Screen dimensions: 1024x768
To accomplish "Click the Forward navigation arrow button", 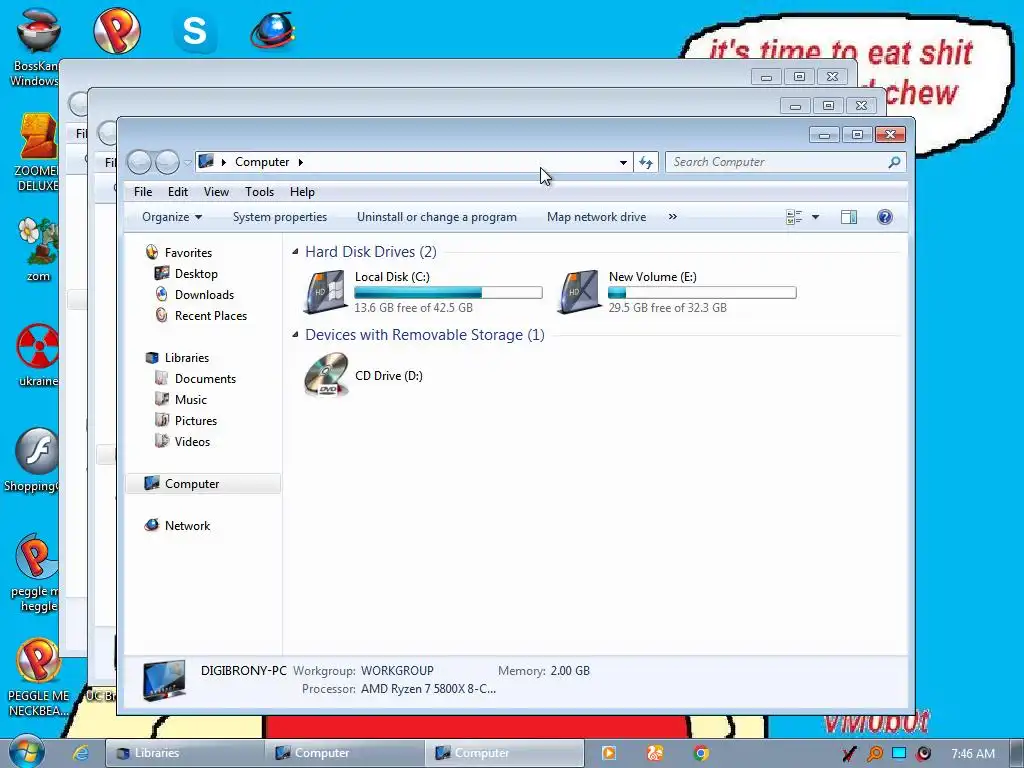I will coord(167,162).
